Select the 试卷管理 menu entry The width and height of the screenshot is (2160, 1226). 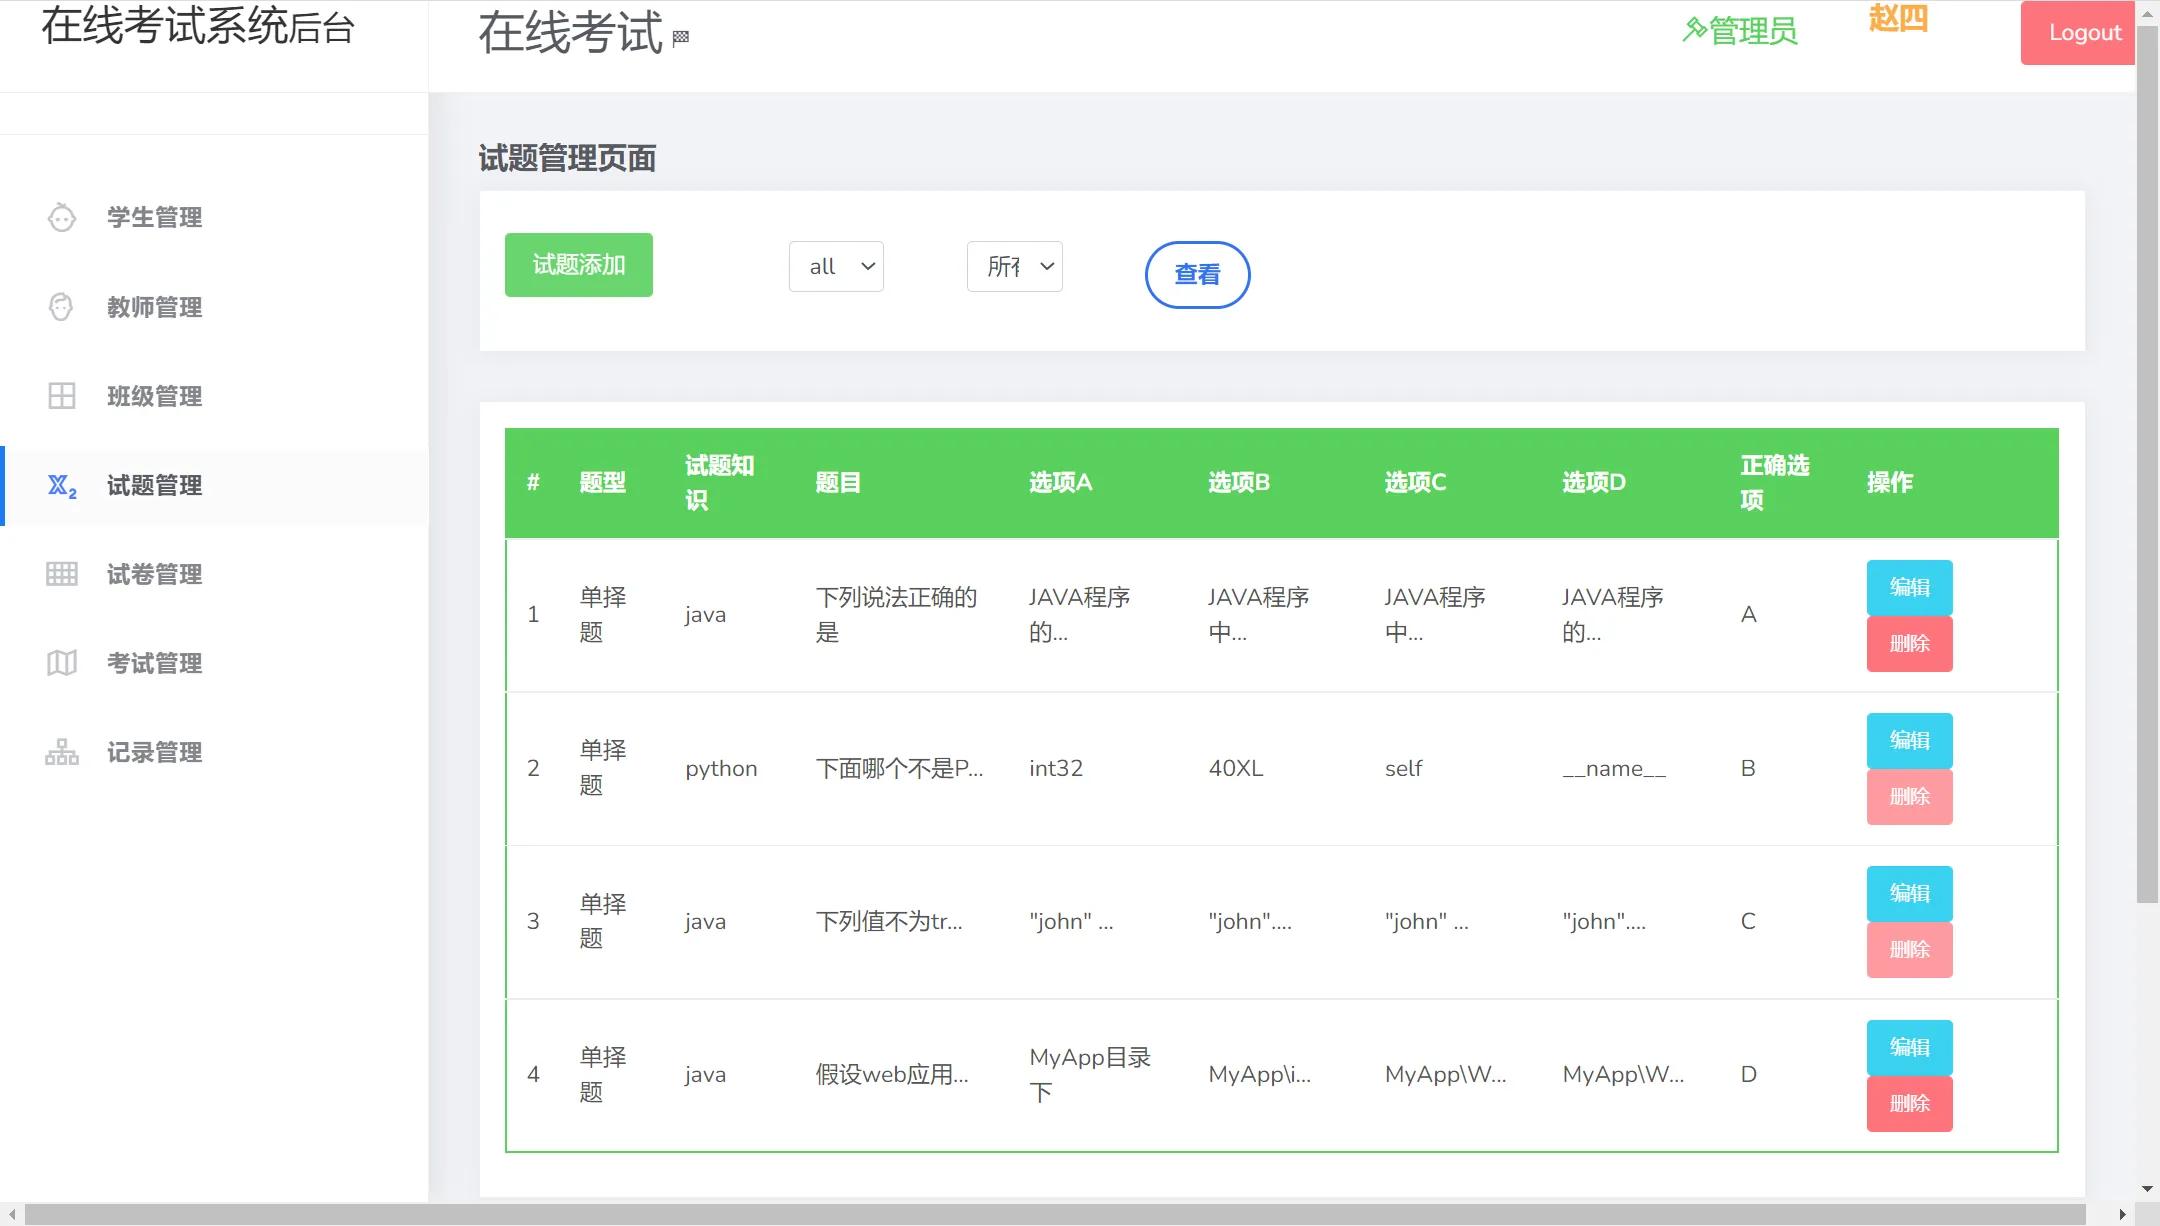pyautogui.click(x=152, y=574)
